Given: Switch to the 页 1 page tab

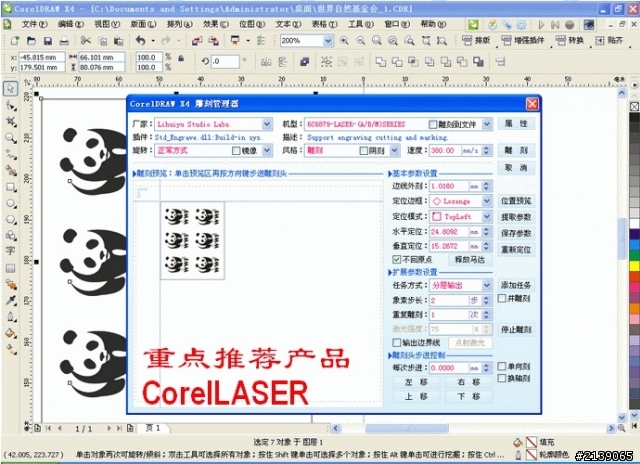Looking at the screenshot, I should pyautogui.click(x=153, y=428).
